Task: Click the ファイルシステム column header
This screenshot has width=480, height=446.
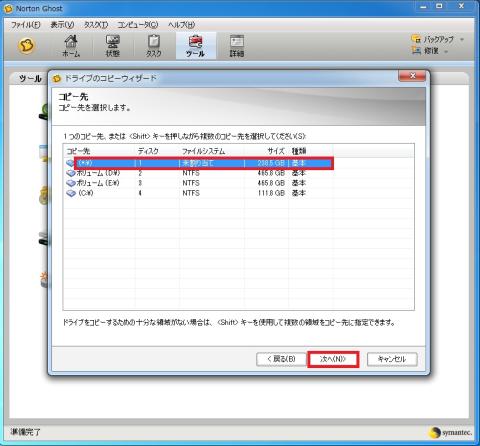Action: 212,151
